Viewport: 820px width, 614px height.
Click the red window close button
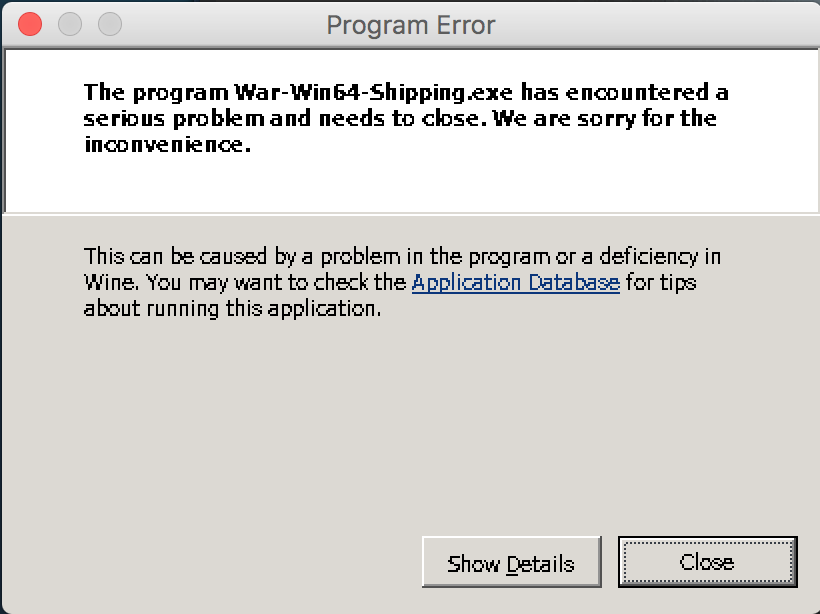30,24
